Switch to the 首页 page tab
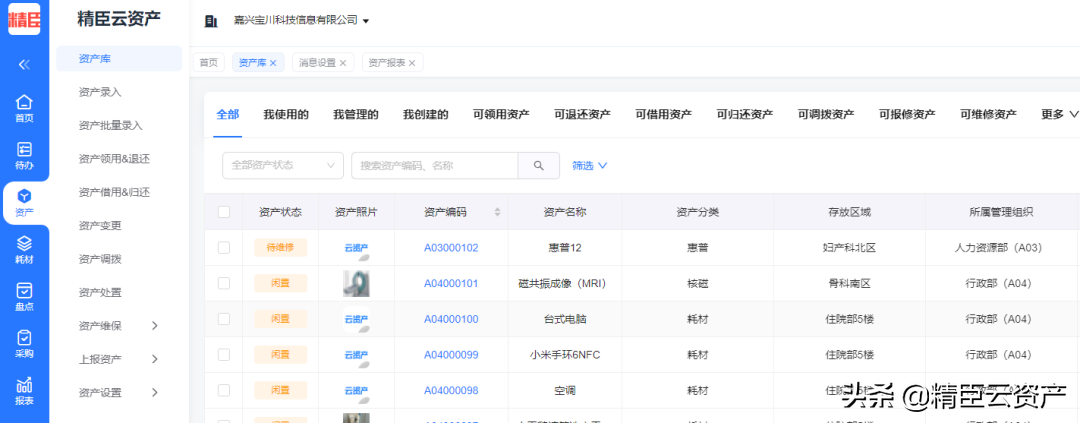 pyautogui.click(x=209, y=63)
